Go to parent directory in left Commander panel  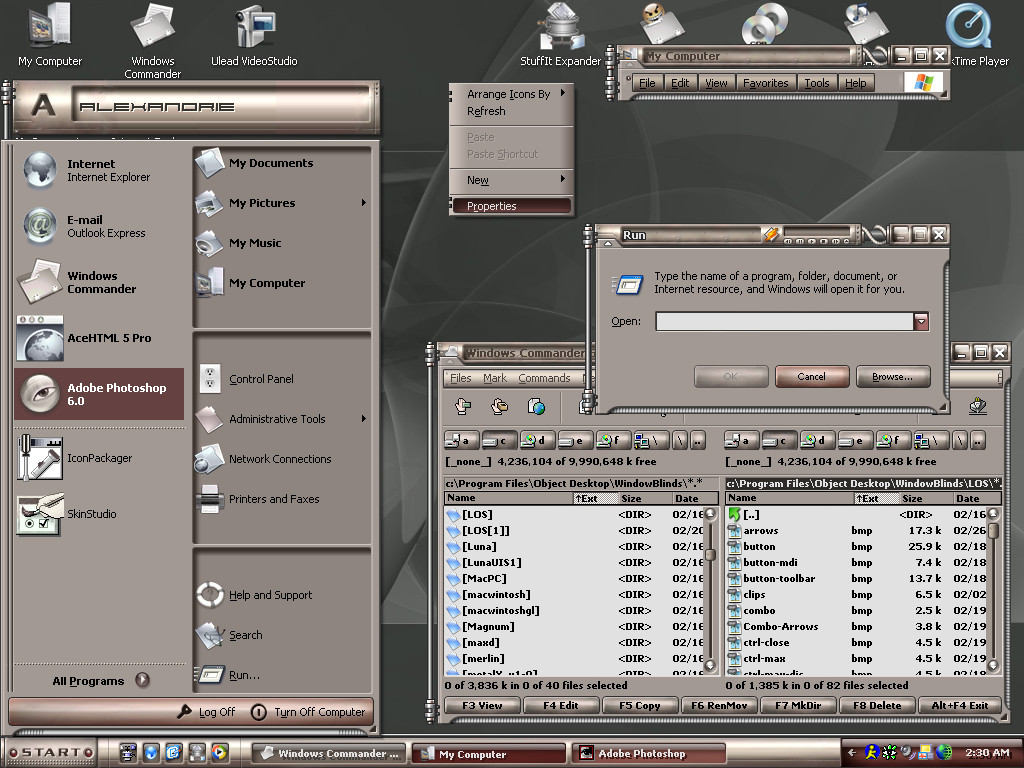tap(698, 441)
